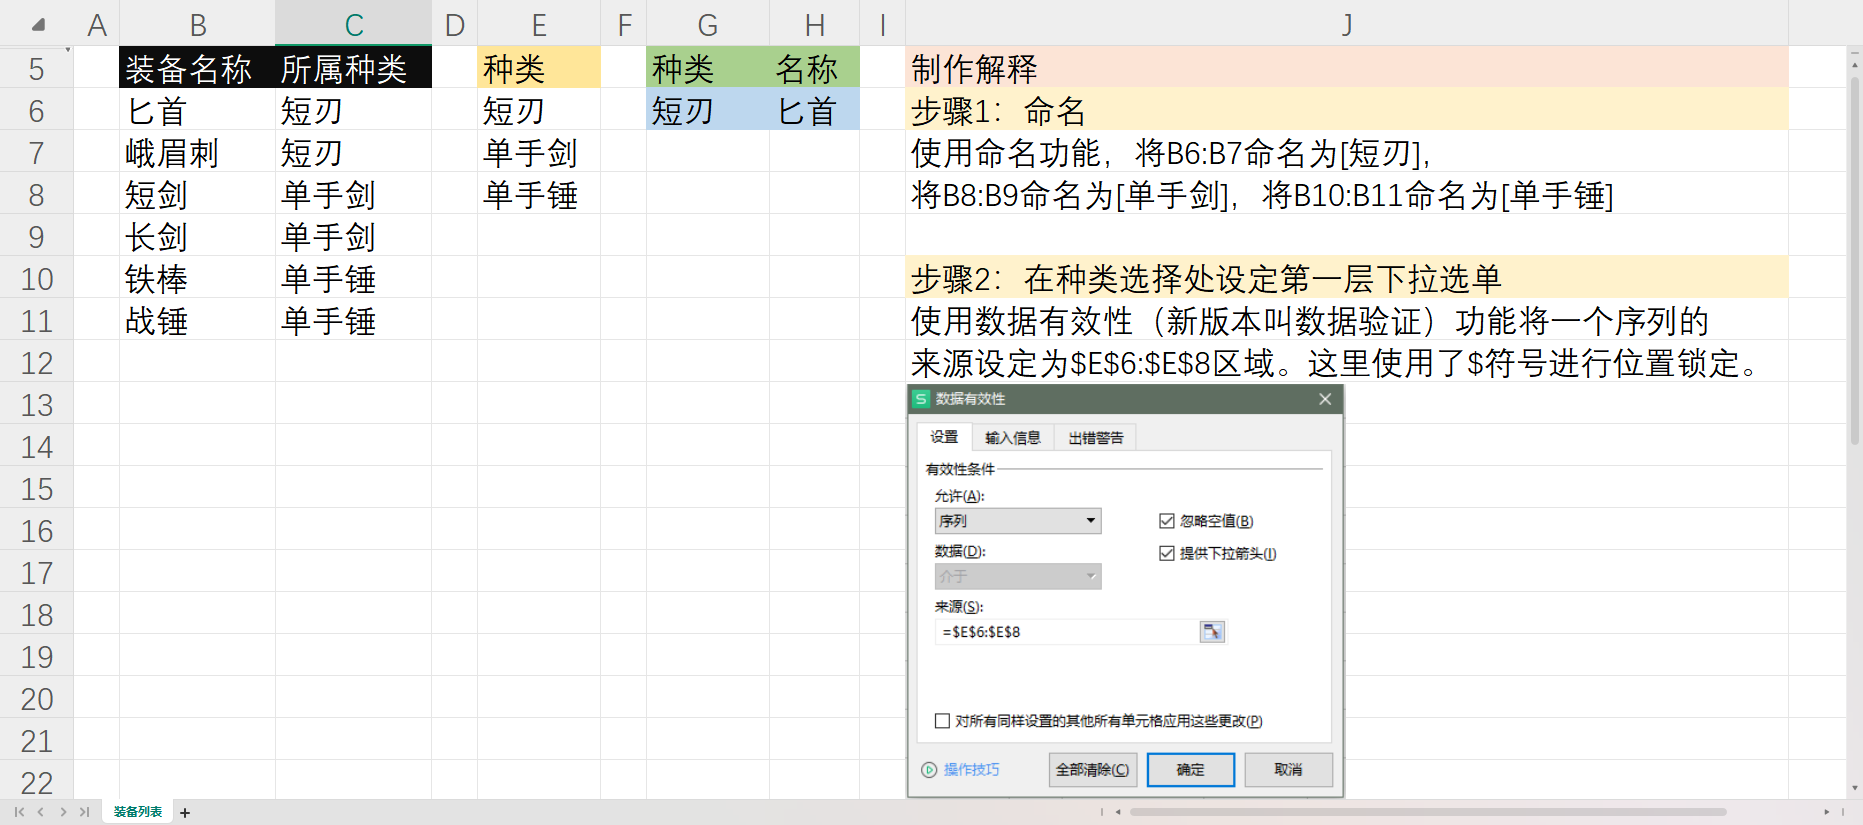
Task: Switch to the 出错警告 tab
Action: (1095, 438)
